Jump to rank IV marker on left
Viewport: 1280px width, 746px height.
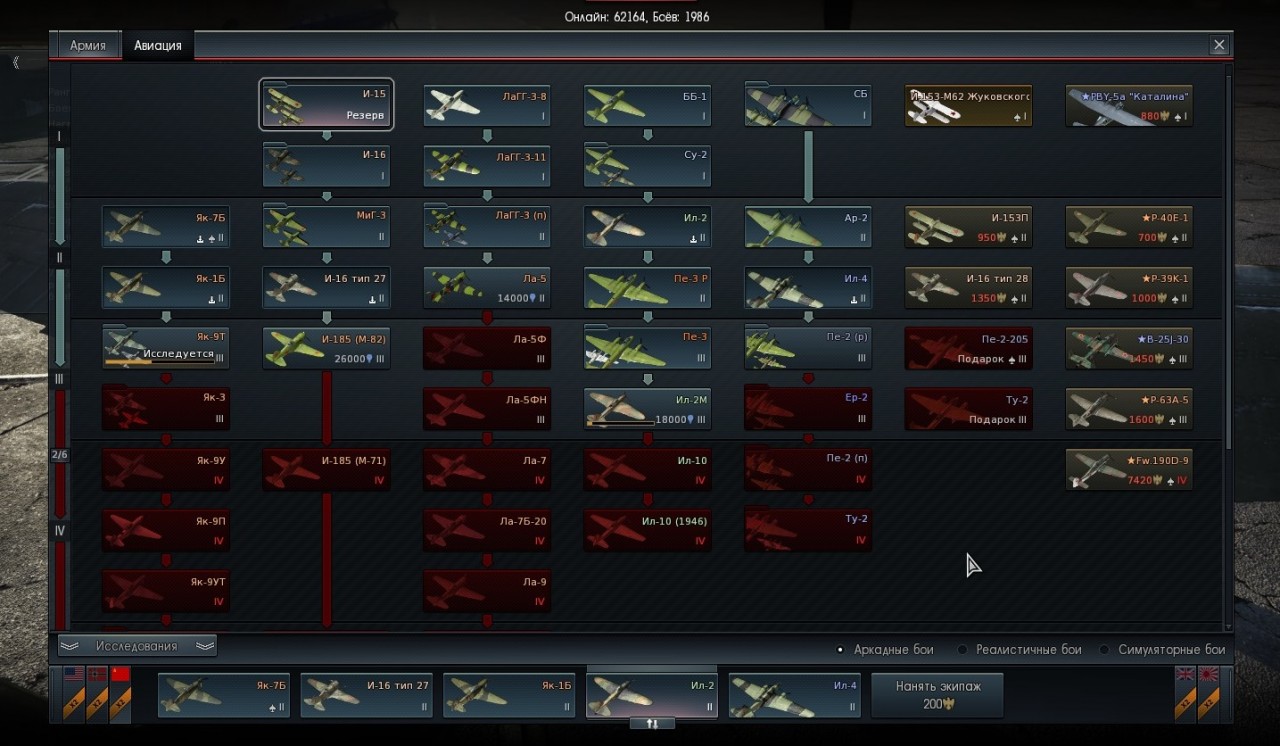(60, 531)
